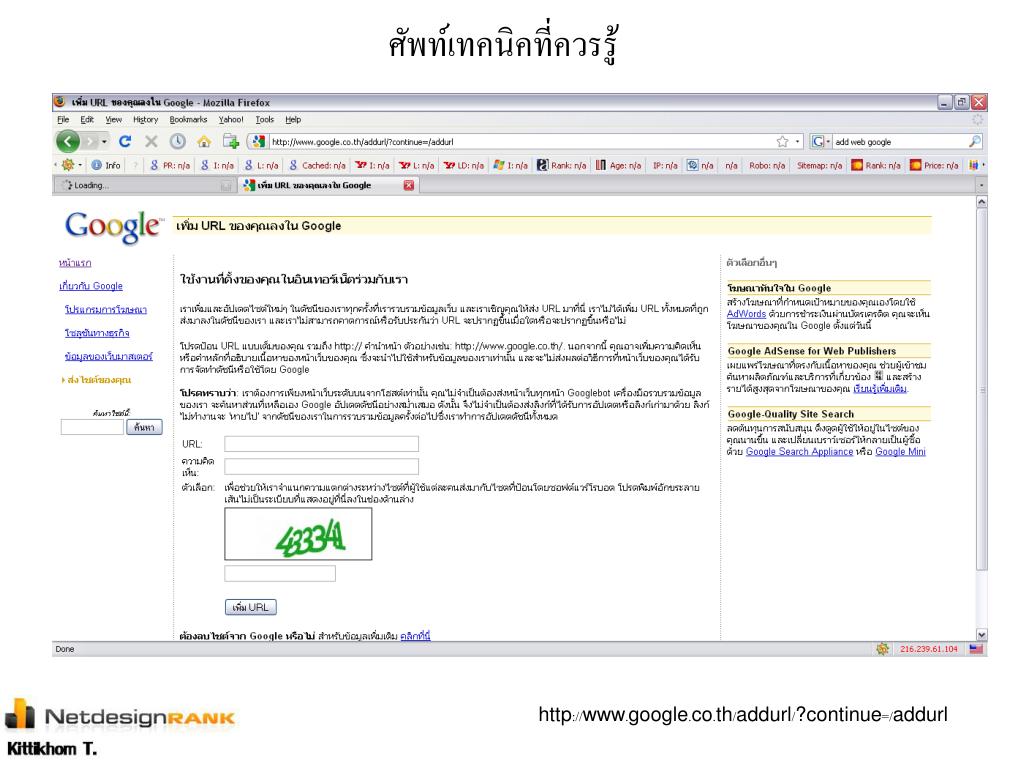Screen dimensions: 1024x768
Task: Select the เพิ่ม URL ของคุณลงใน Google tab
Action: click(327, 185)
